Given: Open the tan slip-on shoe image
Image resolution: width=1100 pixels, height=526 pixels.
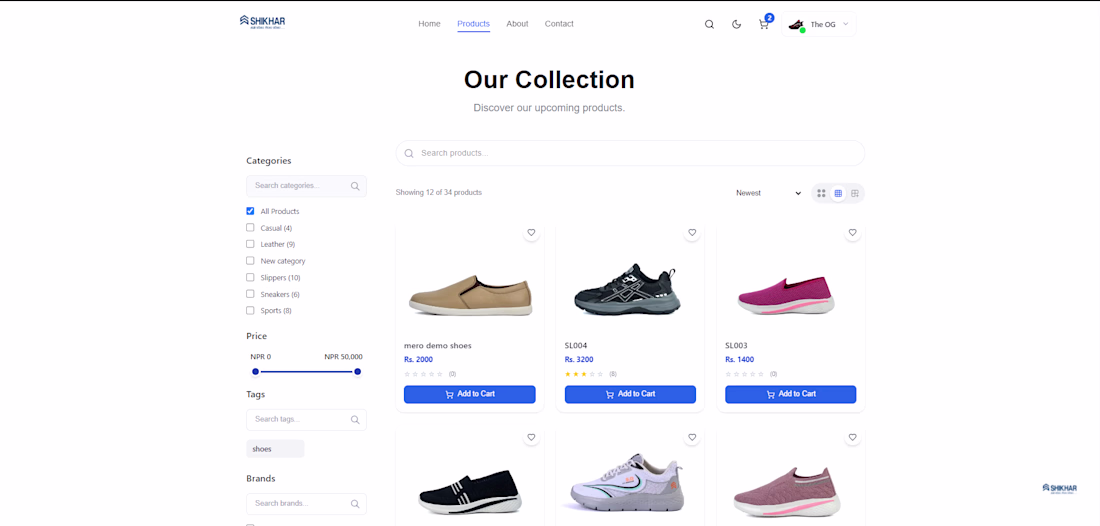Looking at the screenshot, I should 469,296.
